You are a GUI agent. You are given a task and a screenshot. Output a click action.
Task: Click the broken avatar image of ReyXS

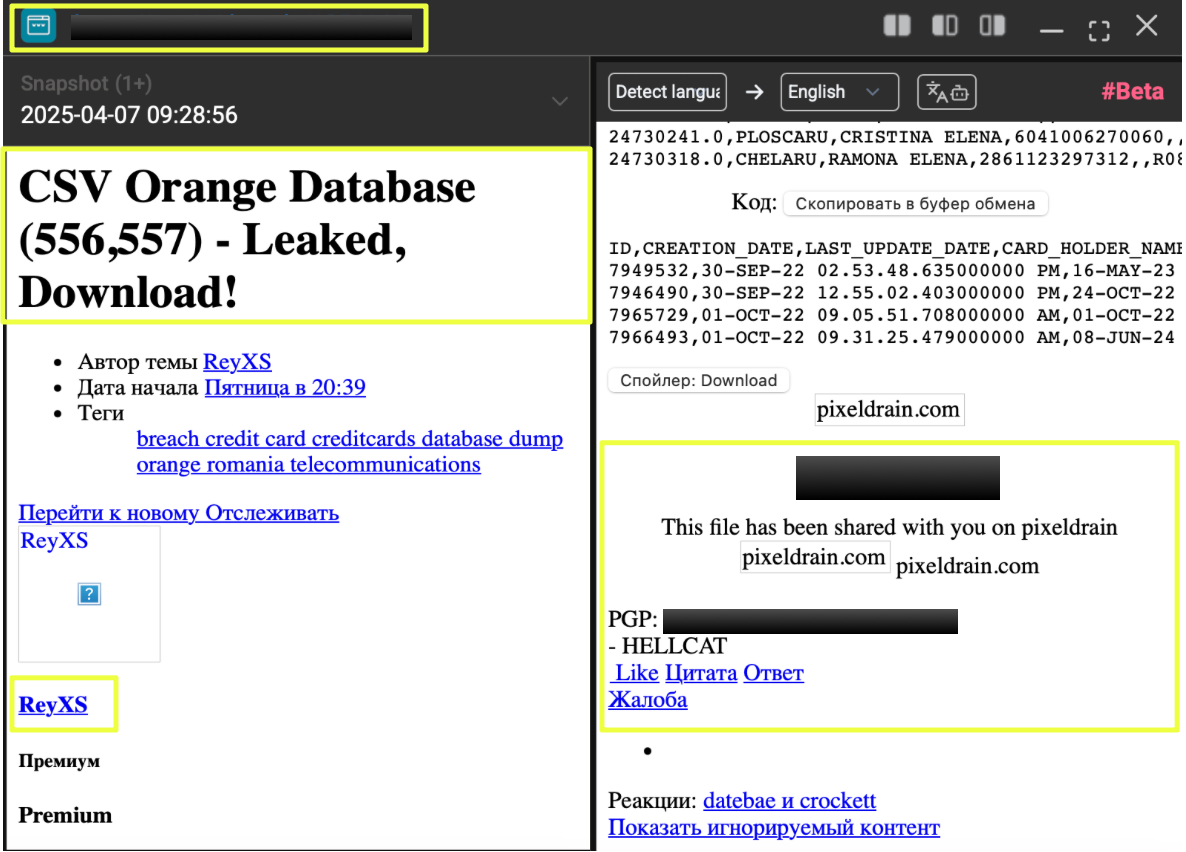coord(89,595)
